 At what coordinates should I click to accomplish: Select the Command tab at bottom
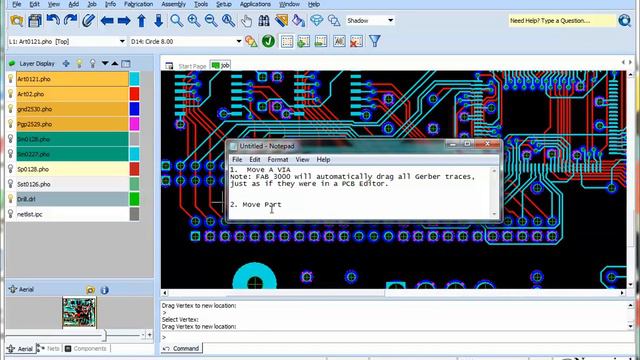(182, 349)
